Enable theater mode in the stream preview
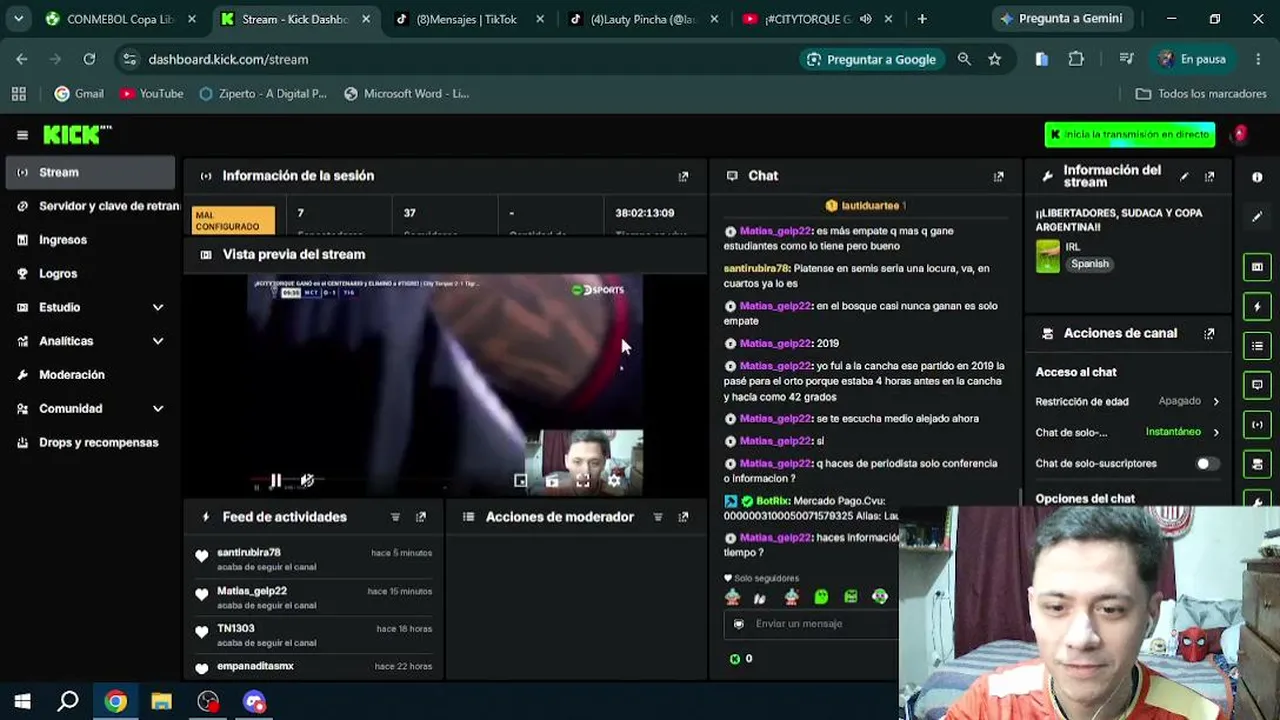1280x720 pixels. click(552, 481)
